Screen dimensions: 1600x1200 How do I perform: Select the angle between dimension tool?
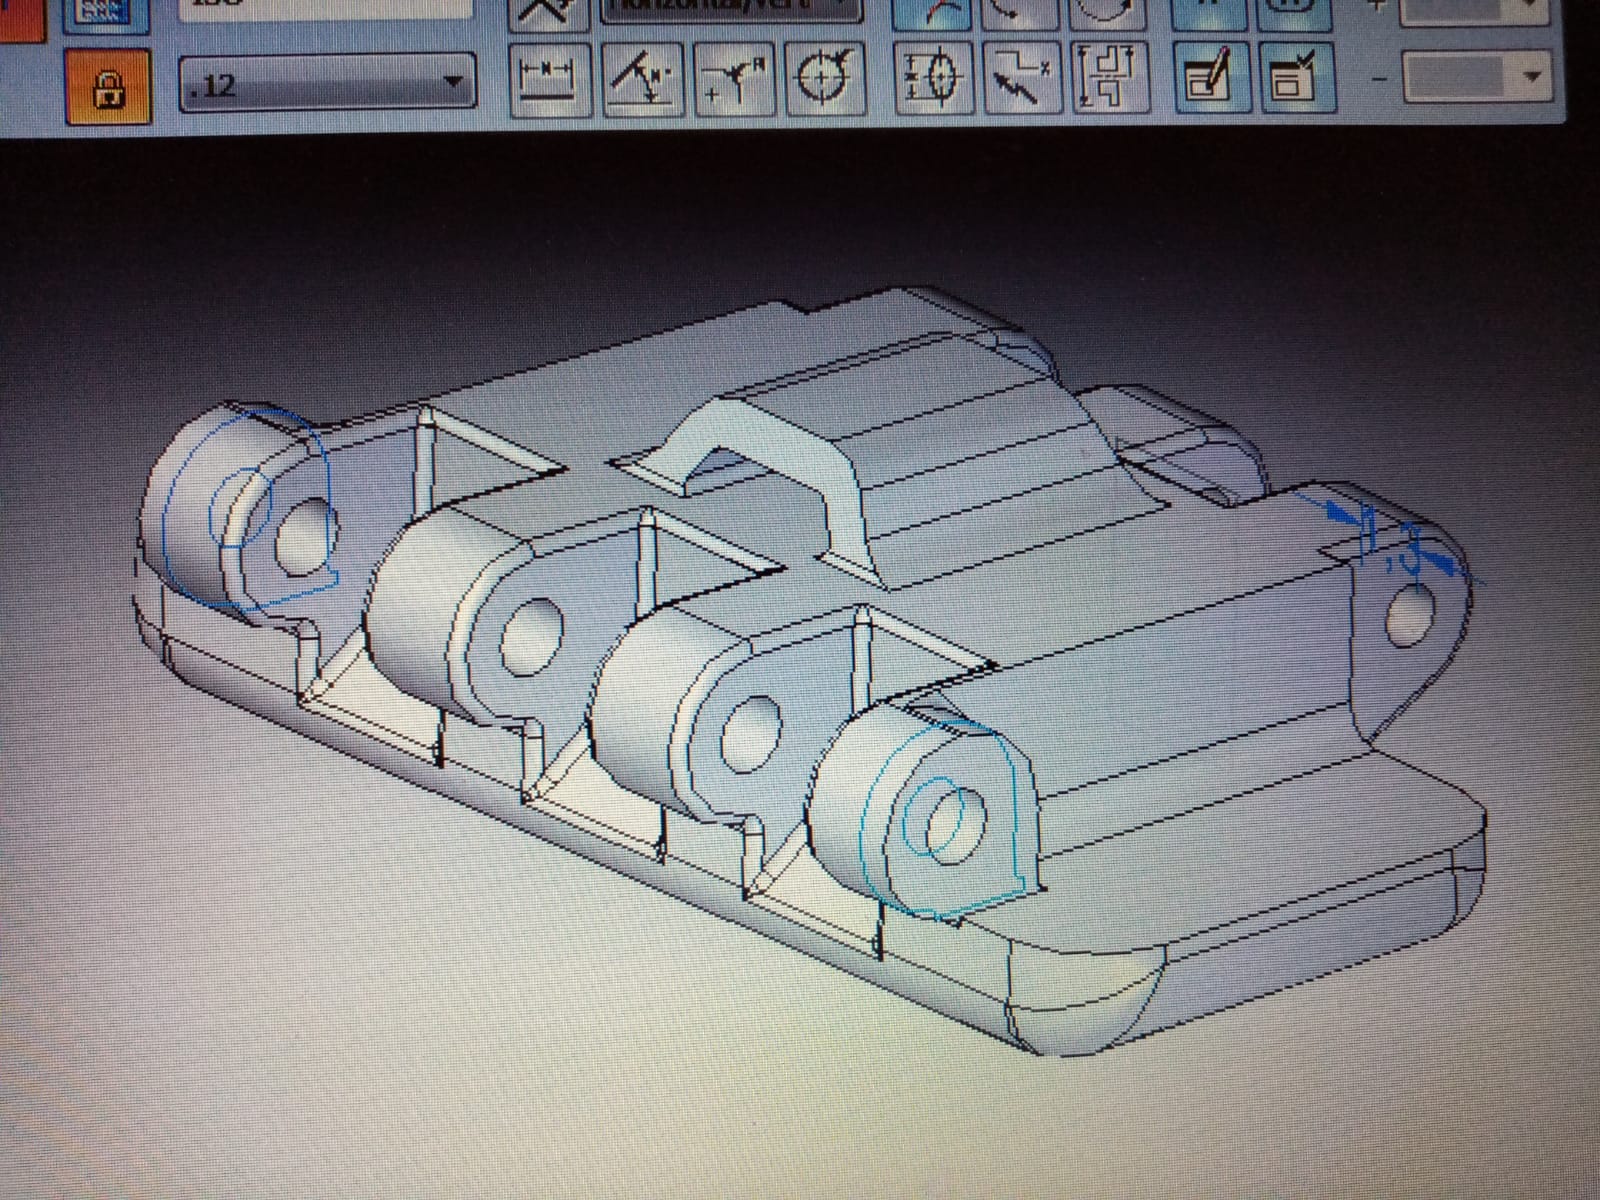pyautogui.click(x=641, y=81)
